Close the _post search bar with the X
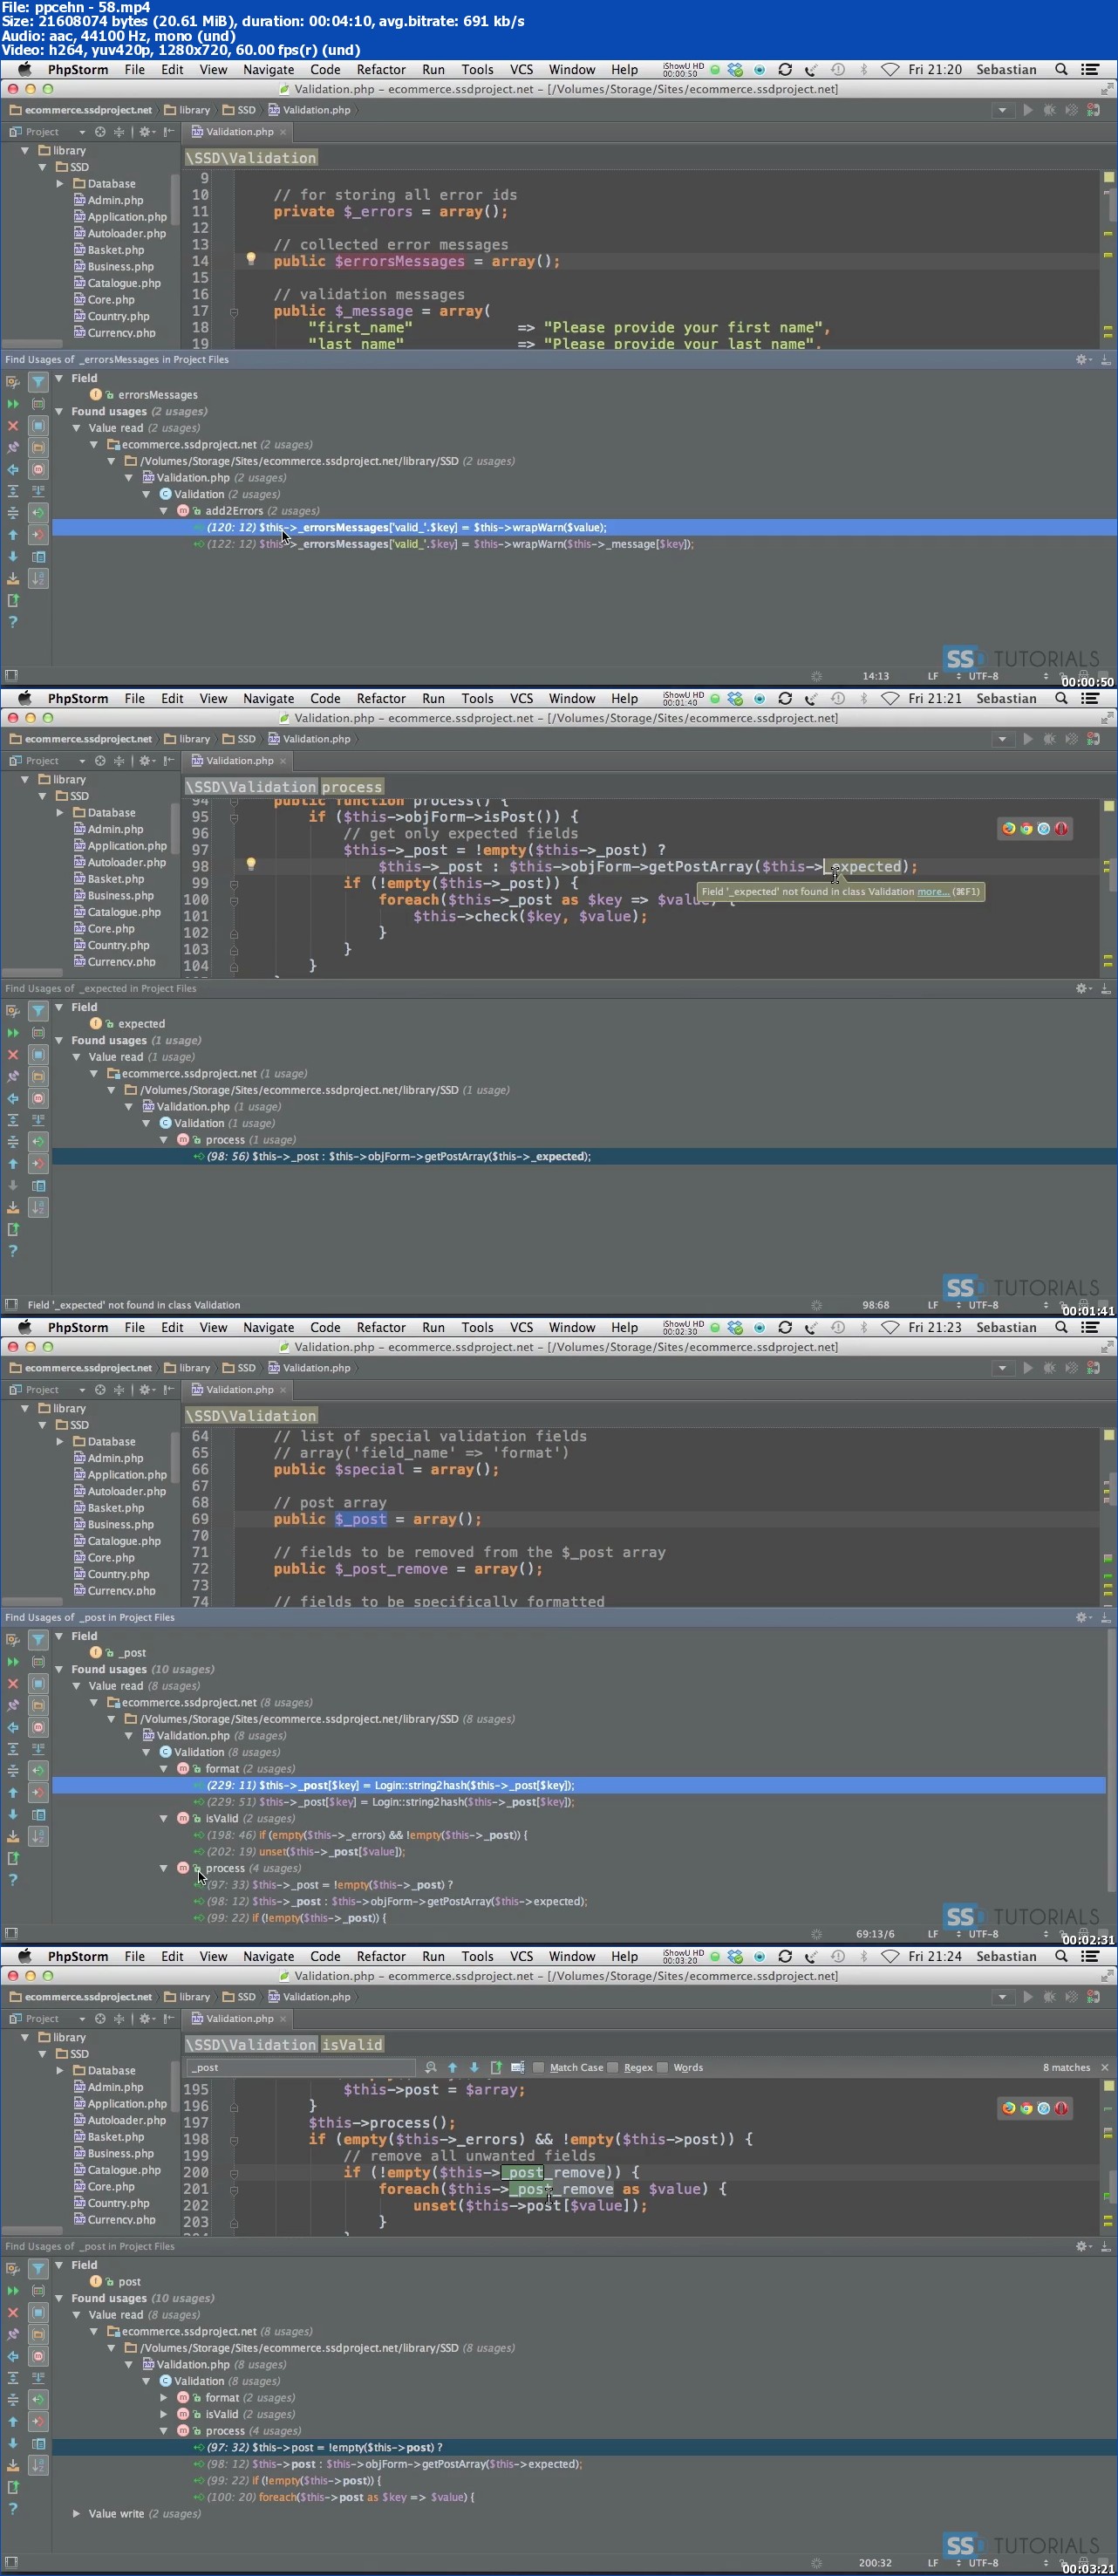1118x2576 pixels. [x=1105, y=2067]
